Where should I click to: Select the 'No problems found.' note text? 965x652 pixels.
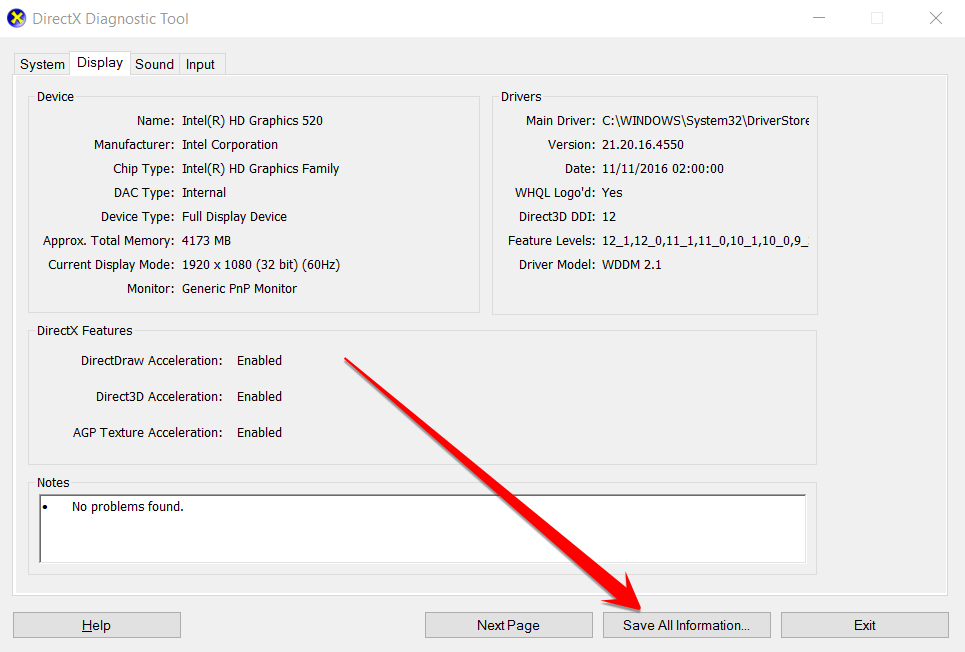pos(127,507)
